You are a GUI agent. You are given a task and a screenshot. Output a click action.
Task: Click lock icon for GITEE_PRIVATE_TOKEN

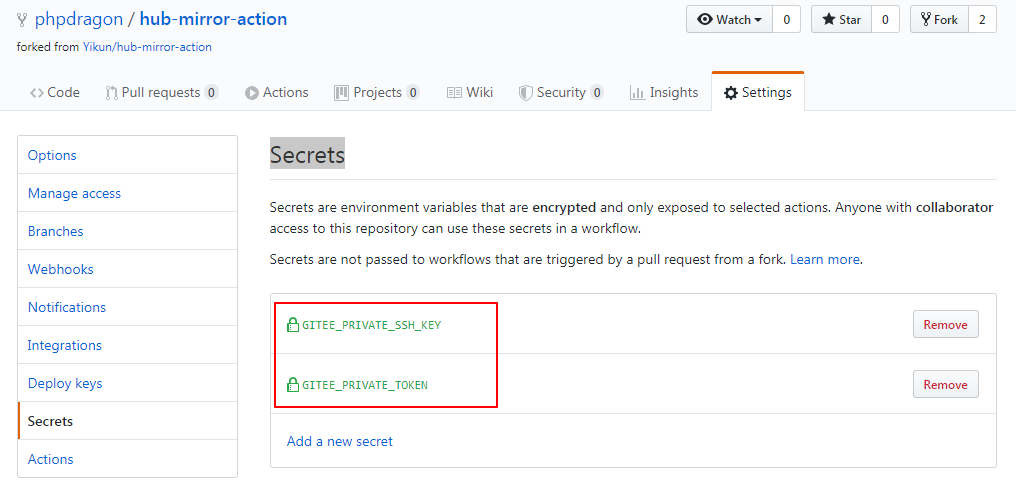tap(293, 384)
